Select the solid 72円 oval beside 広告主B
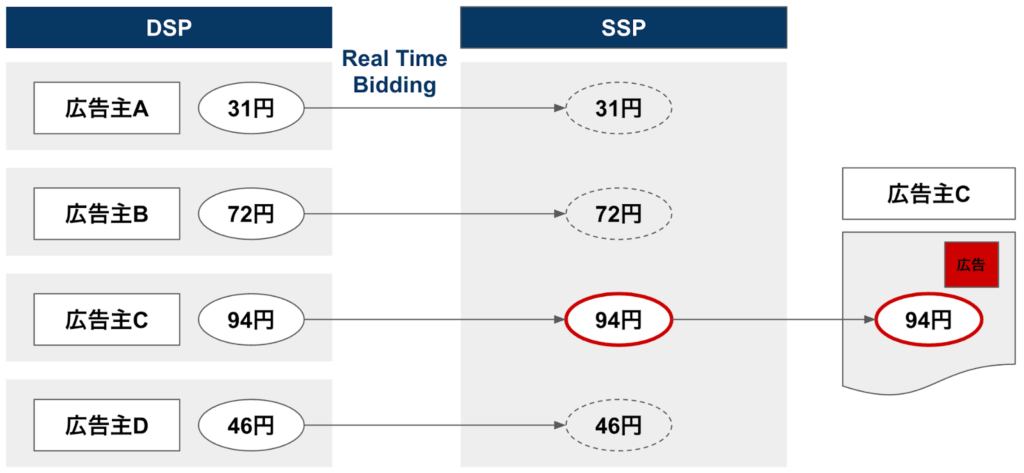Image resolution: width=1024 pixels, height=473 pixels. coord(250,213)
